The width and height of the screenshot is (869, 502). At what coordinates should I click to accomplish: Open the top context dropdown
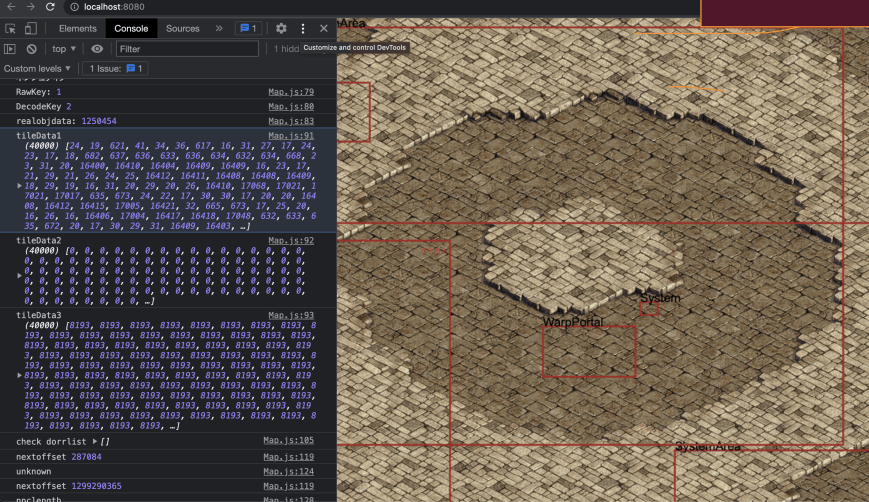tap(64, 49)
